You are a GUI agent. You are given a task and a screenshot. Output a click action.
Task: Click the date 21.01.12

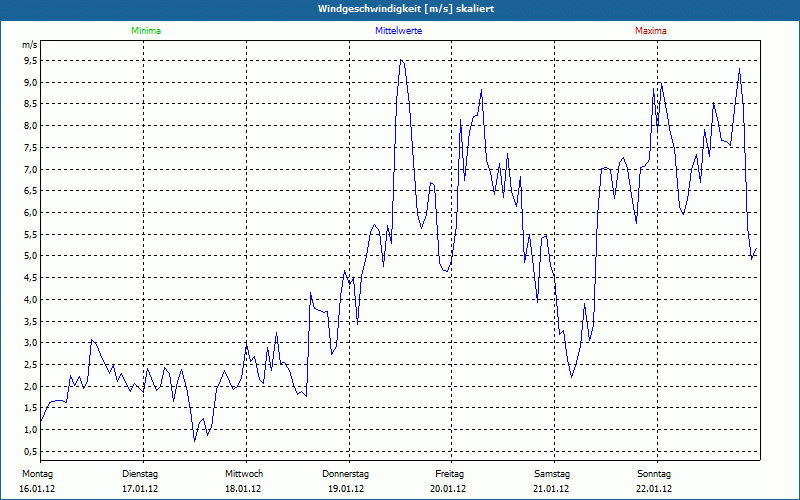tap(551, 489)
